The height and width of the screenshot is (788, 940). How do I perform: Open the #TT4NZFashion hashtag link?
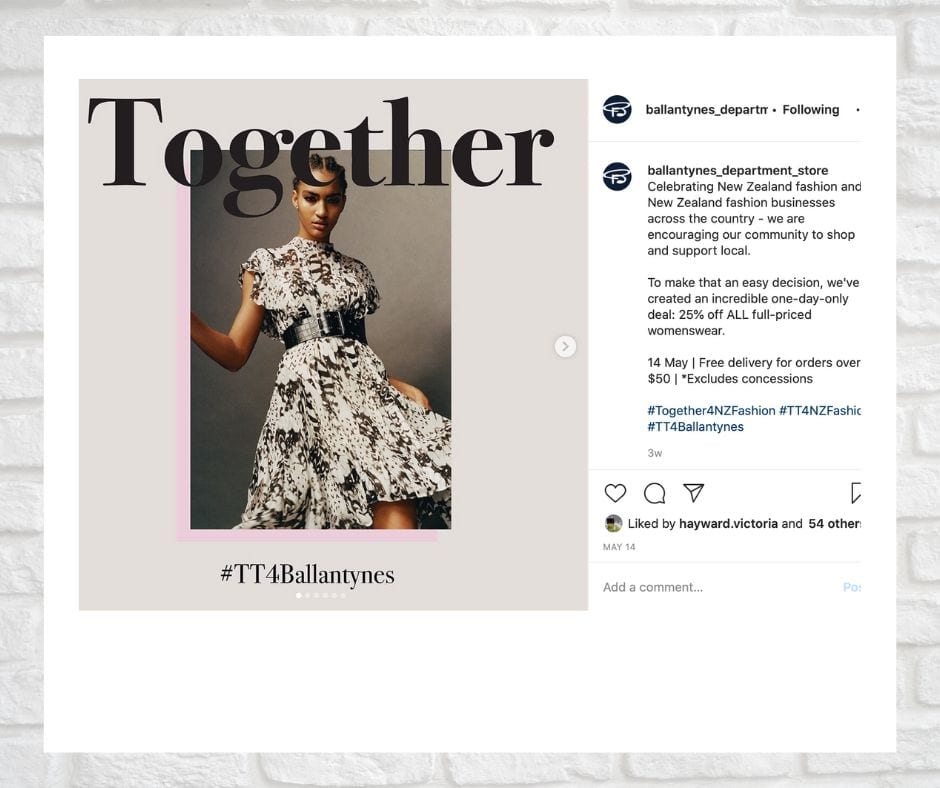(820, 411)
